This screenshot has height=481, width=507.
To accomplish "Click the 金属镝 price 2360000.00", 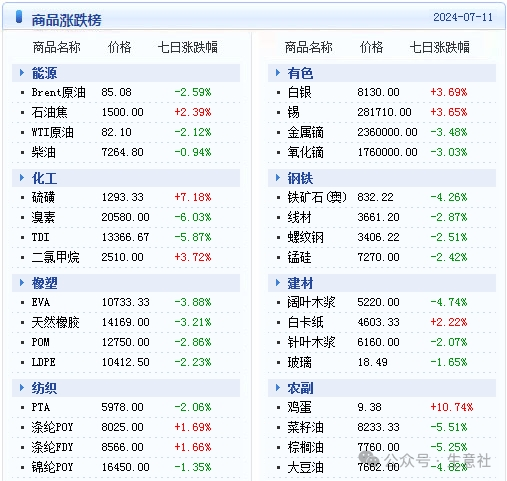I will (387, 132).
